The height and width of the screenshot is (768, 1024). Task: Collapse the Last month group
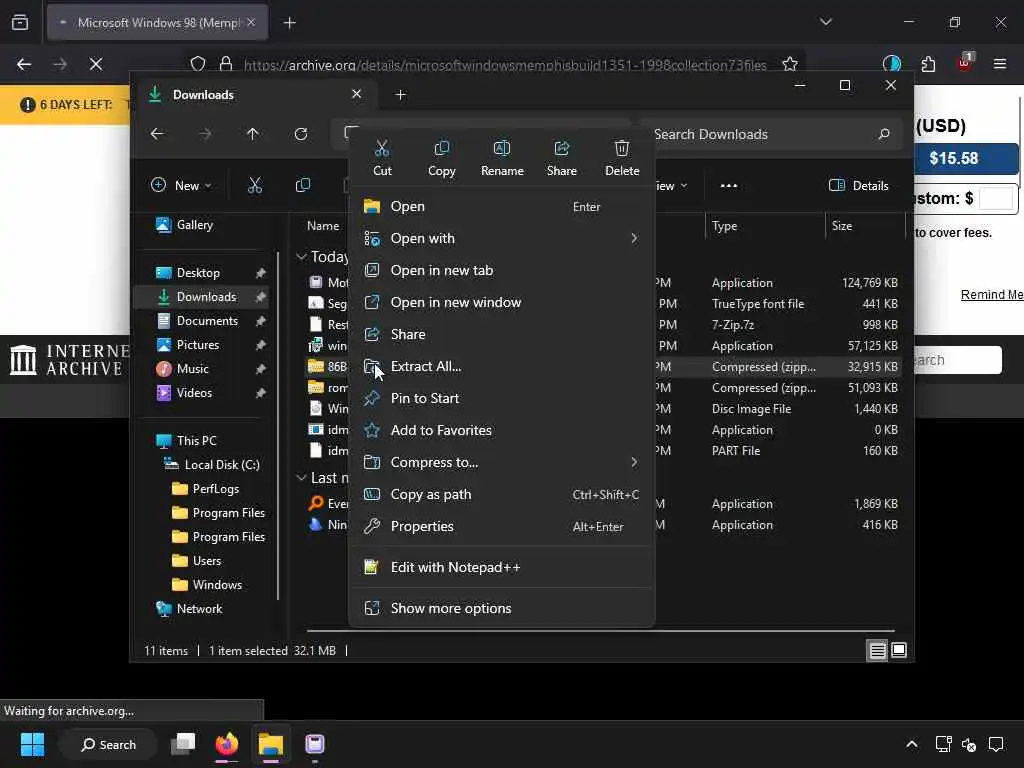point(301,478)
